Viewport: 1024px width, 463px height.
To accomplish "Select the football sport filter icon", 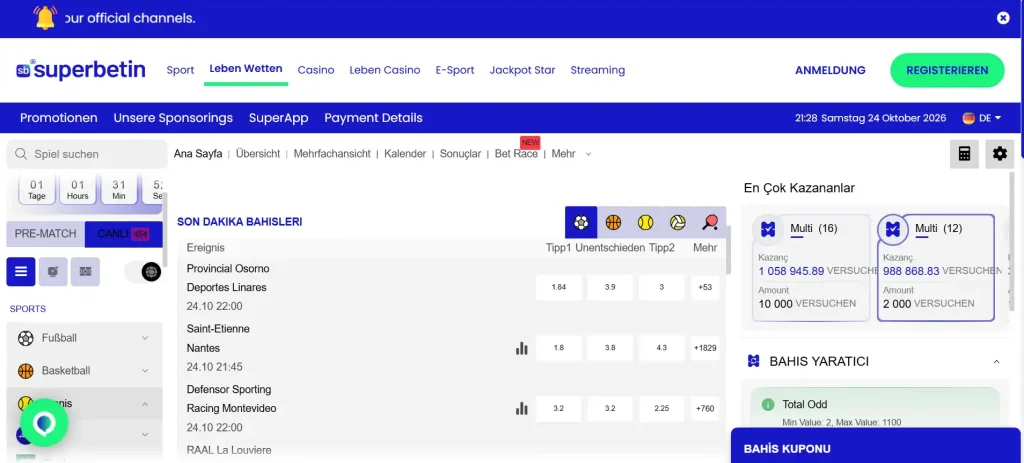I will tap(581, 223).
